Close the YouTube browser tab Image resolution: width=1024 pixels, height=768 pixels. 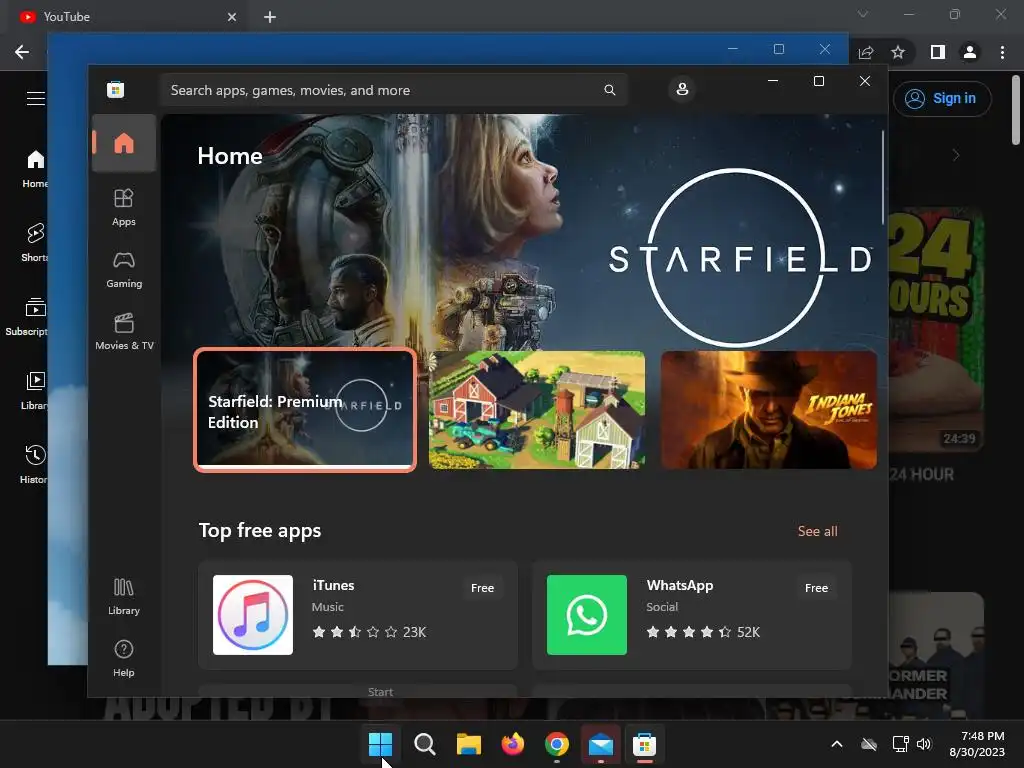(232, 17)
